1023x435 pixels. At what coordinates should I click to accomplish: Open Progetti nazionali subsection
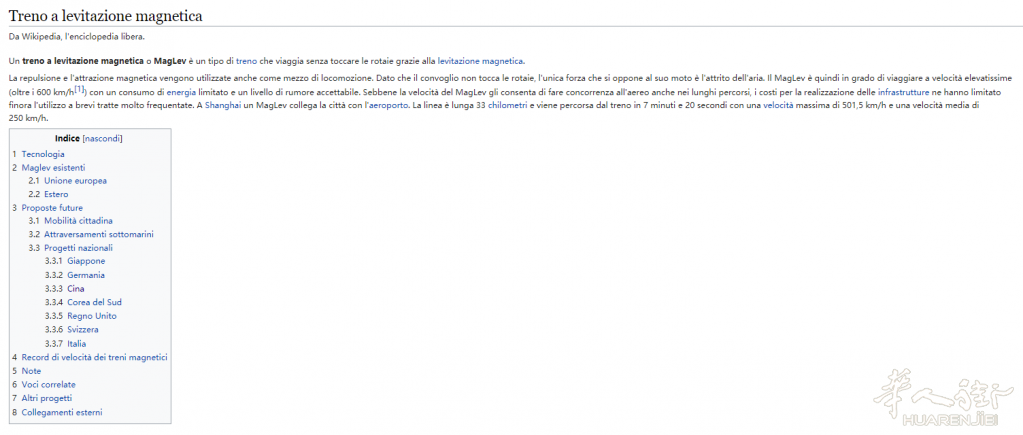tap(78, 247)
